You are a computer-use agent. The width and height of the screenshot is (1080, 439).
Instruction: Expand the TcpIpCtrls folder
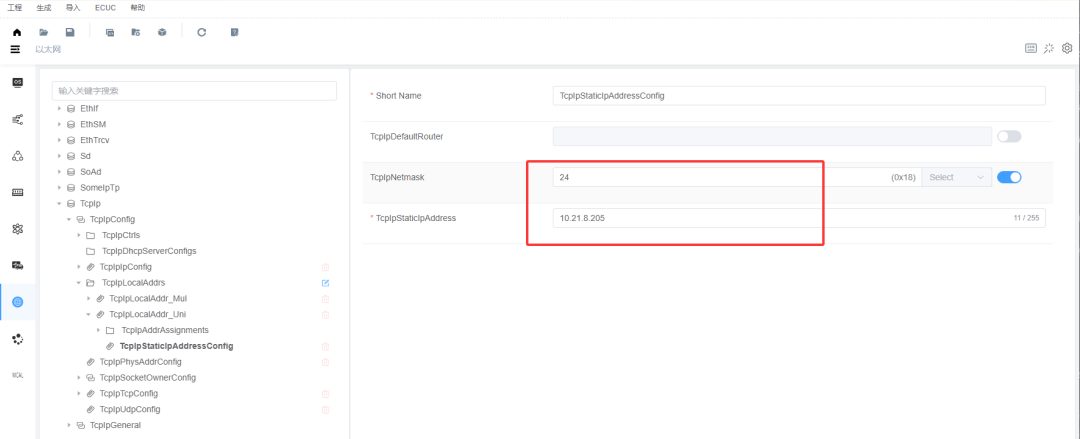point(79,235)
